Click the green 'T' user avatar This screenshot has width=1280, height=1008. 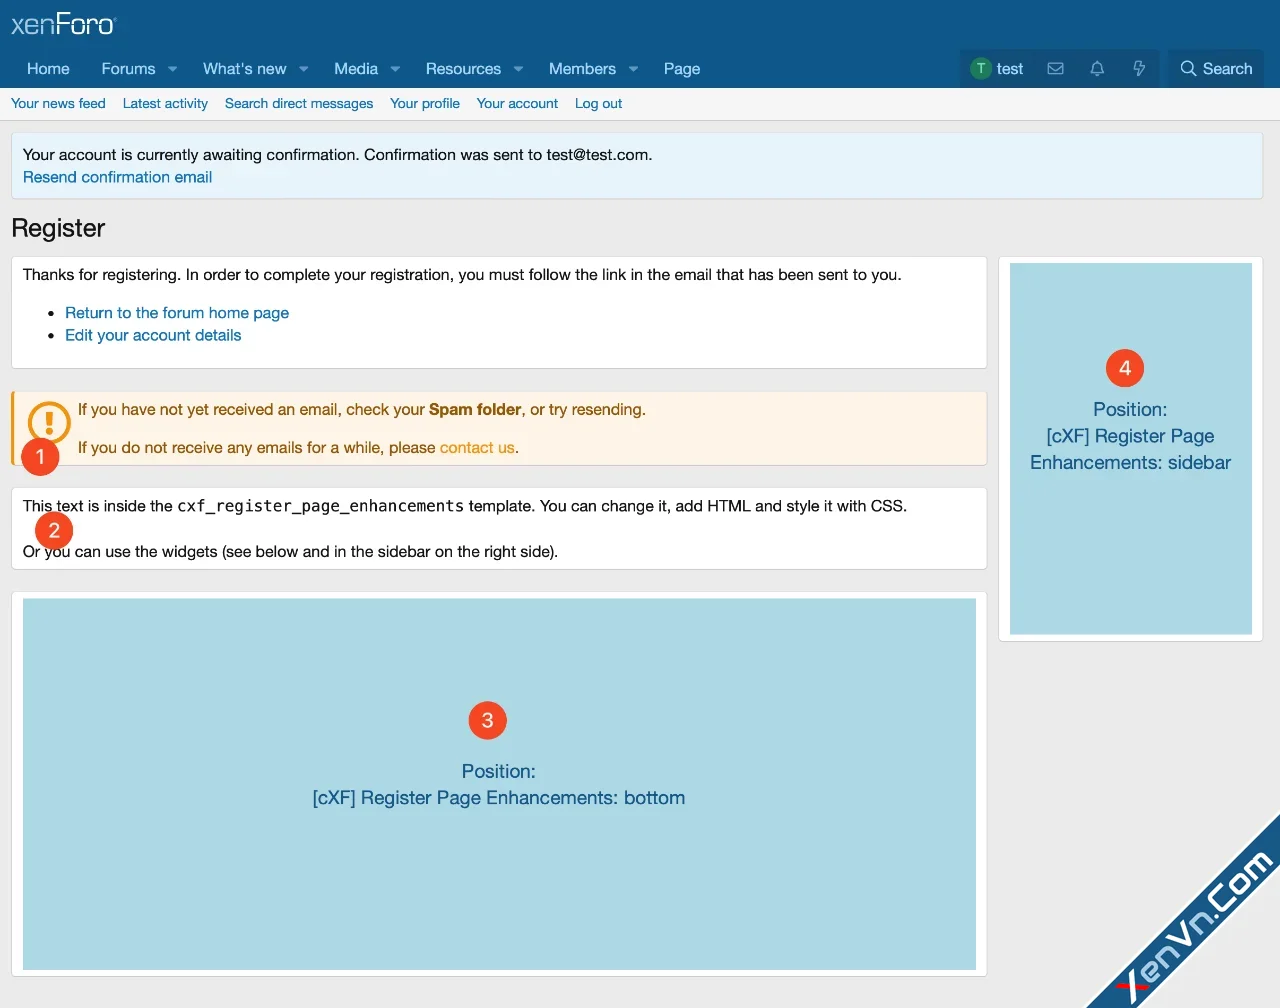point(981,69)
